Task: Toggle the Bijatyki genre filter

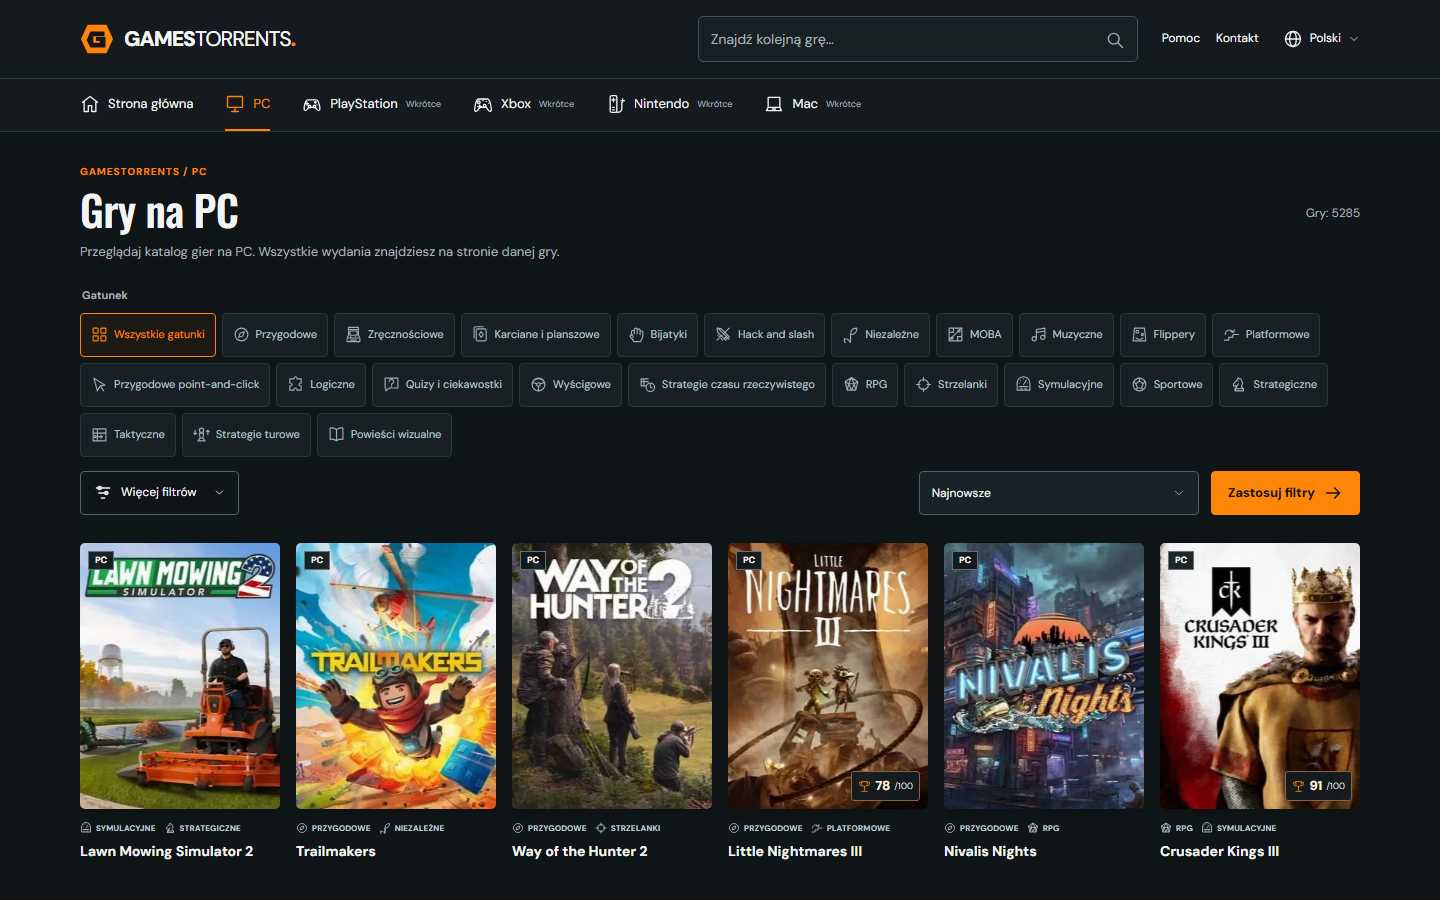Action: pyautogui.click(x=658, y=335)
